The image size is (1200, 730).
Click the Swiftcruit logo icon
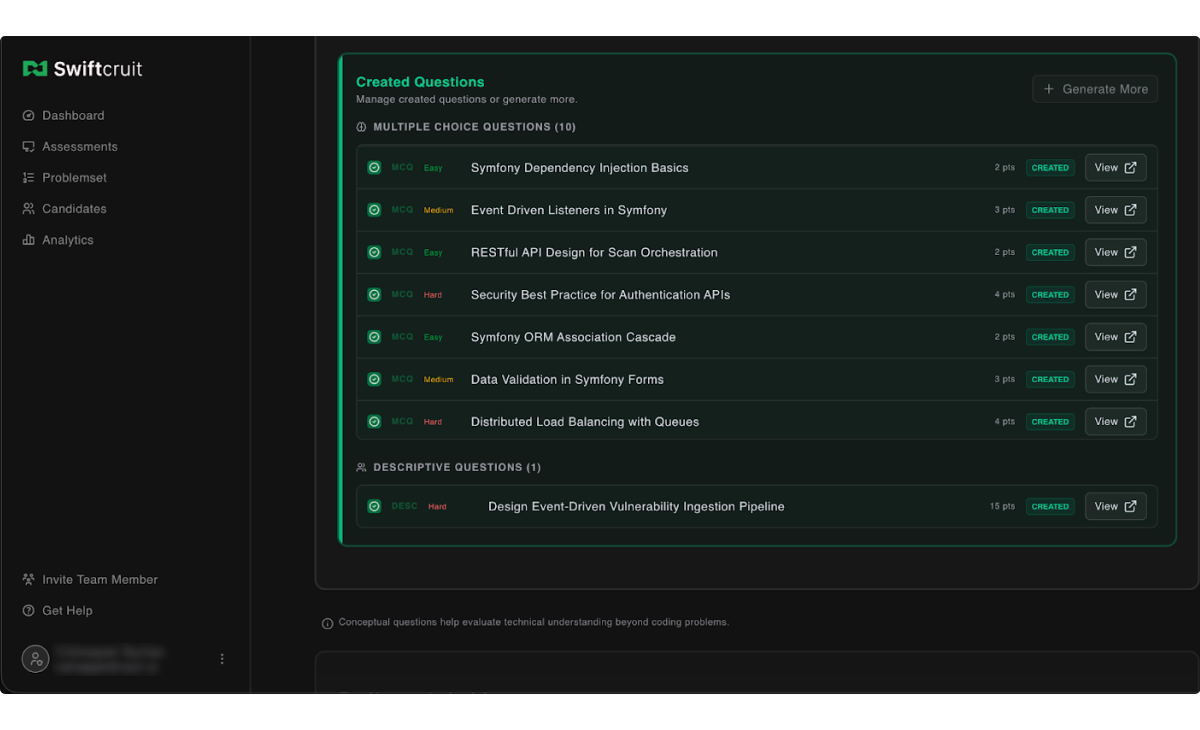click(x=35, y=69)
